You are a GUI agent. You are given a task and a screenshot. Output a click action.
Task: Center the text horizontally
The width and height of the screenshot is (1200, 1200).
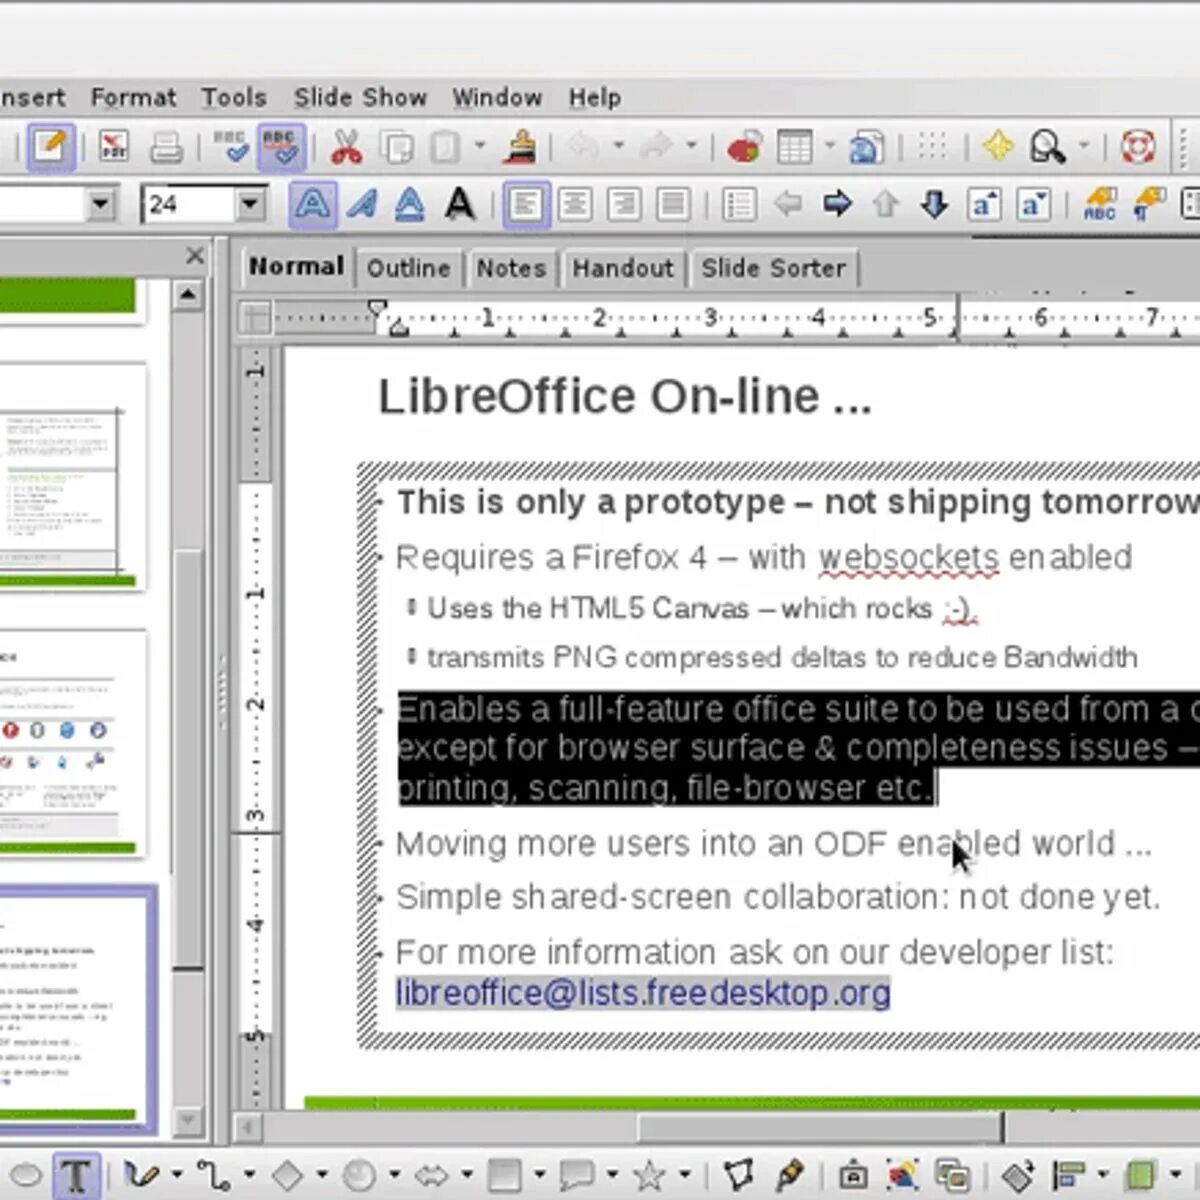pos(575,205)
